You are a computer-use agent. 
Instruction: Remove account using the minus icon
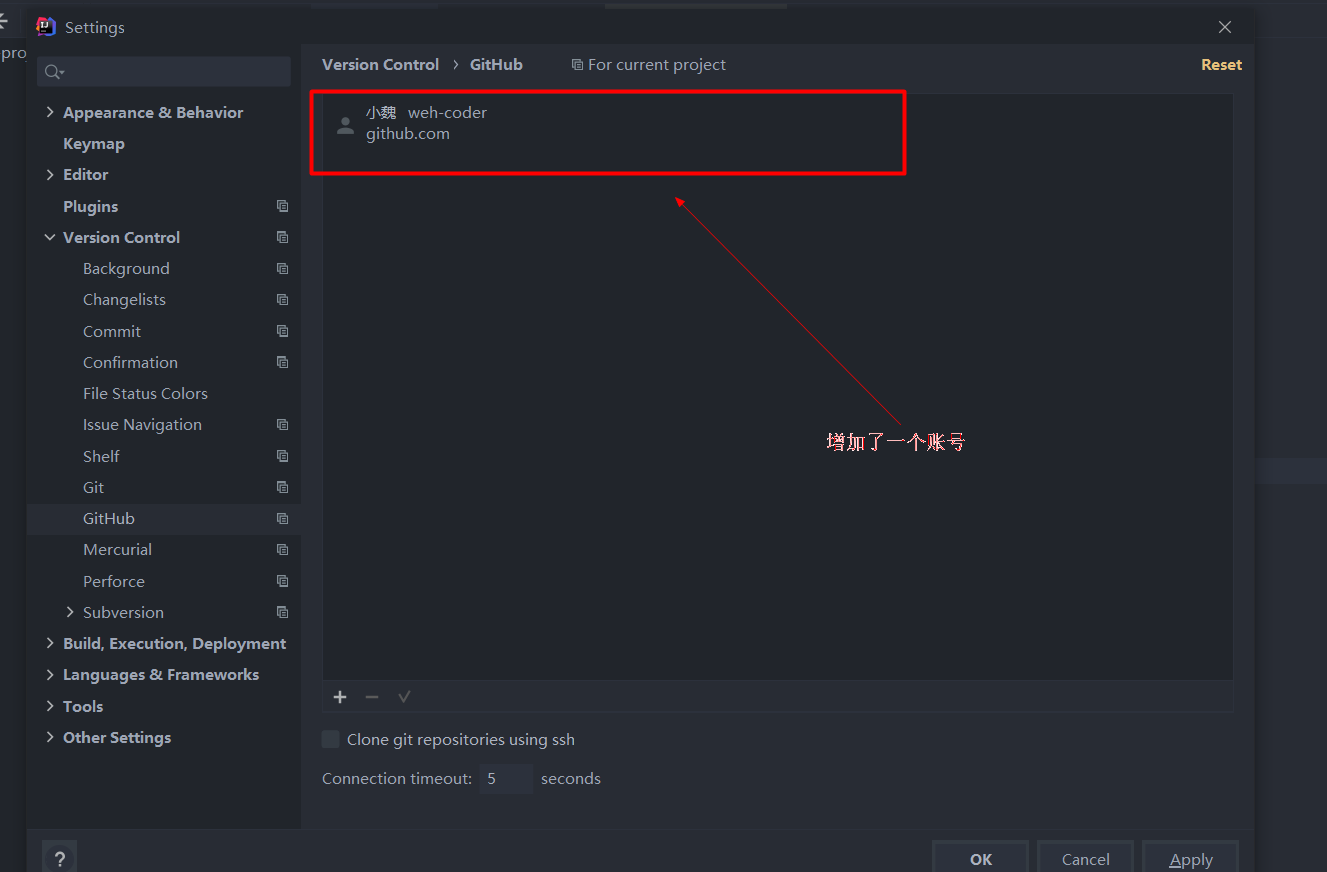click(372, 697)
